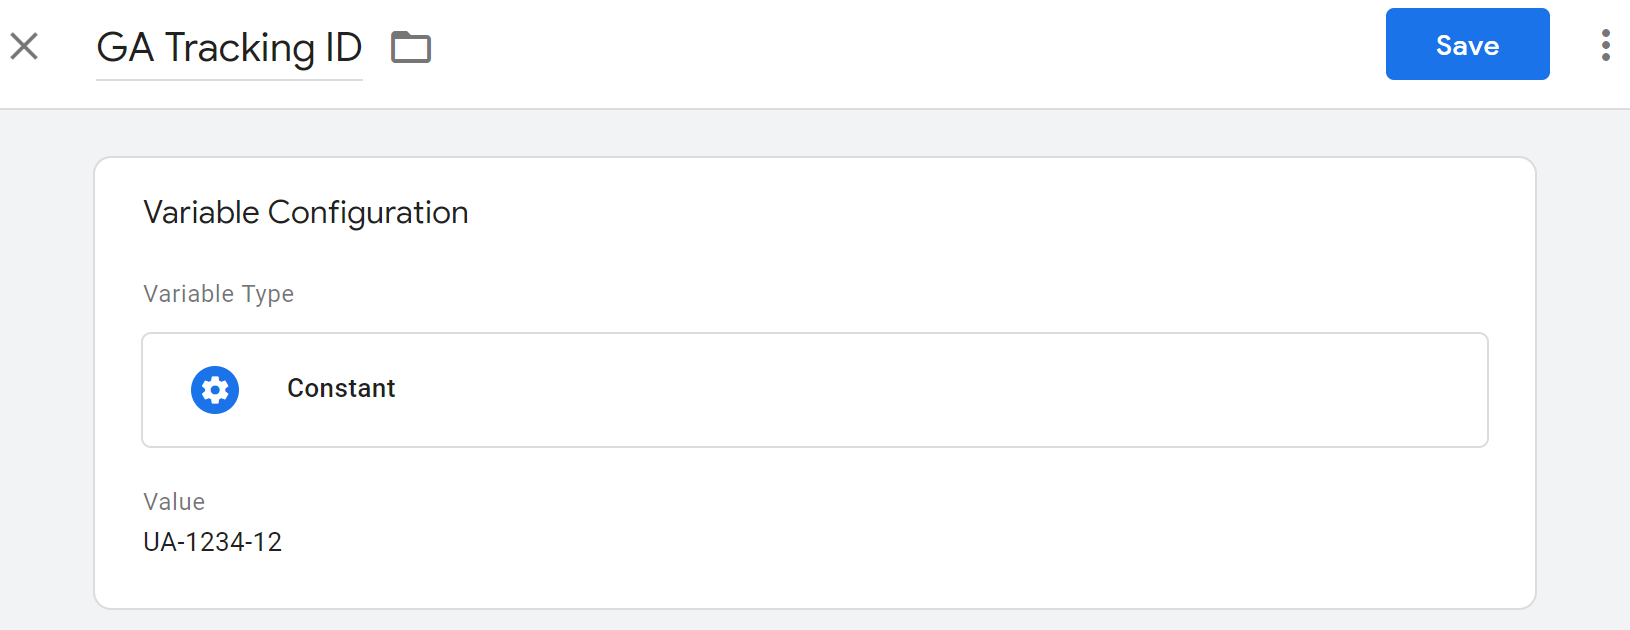Click blank area of the Variable Configuration card

(x=900, y=520)
